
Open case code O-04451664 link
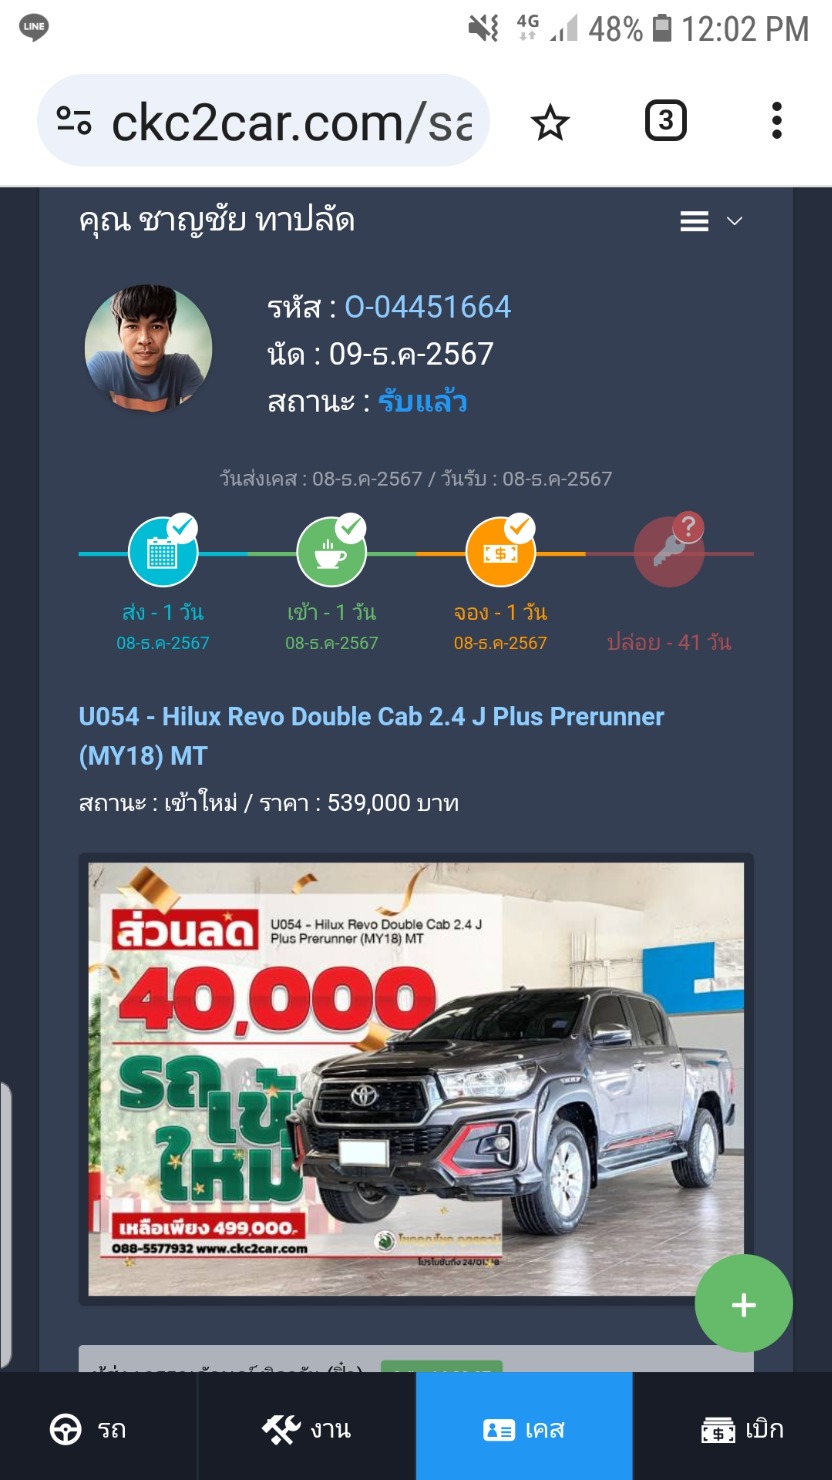point(428,307)
